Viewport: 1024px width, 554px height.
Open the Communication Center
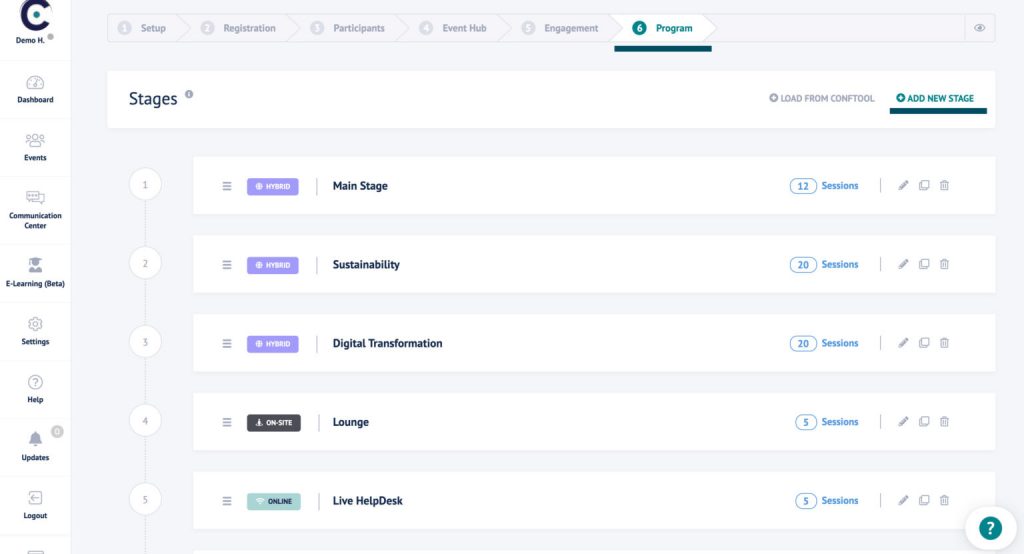tap(35, 210)
